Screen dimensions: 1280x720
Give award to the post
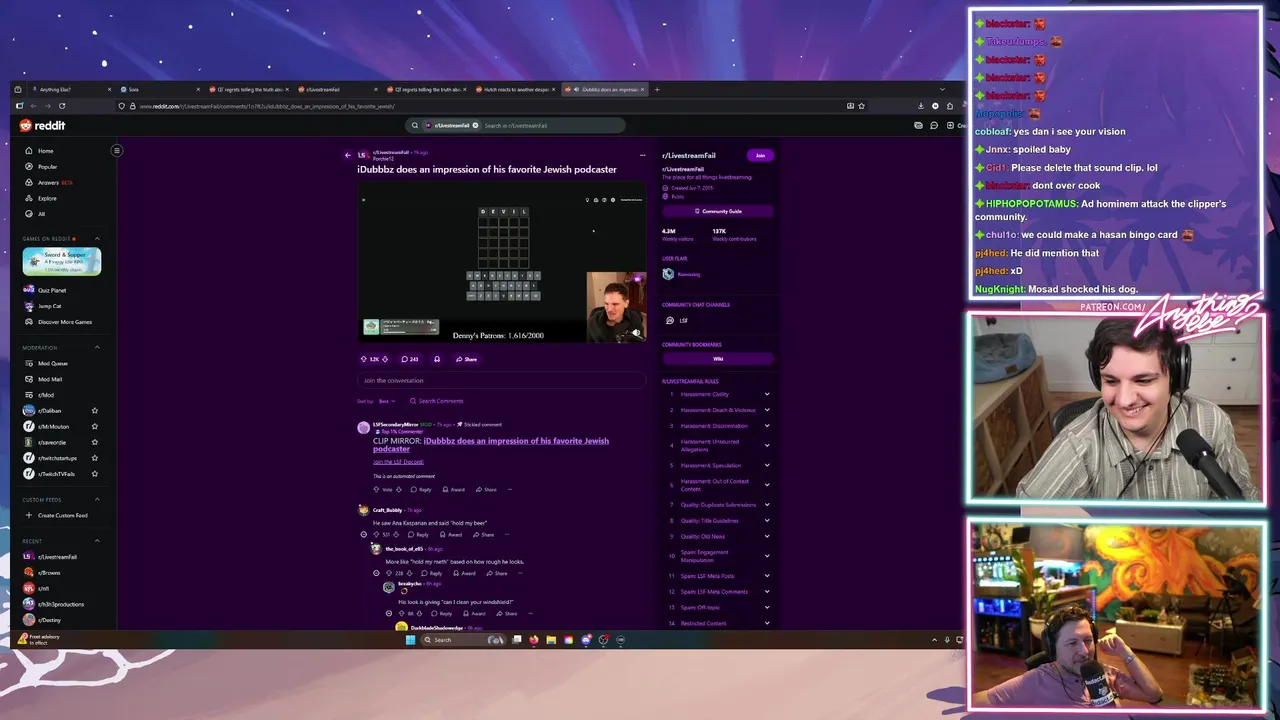point(437,359)
